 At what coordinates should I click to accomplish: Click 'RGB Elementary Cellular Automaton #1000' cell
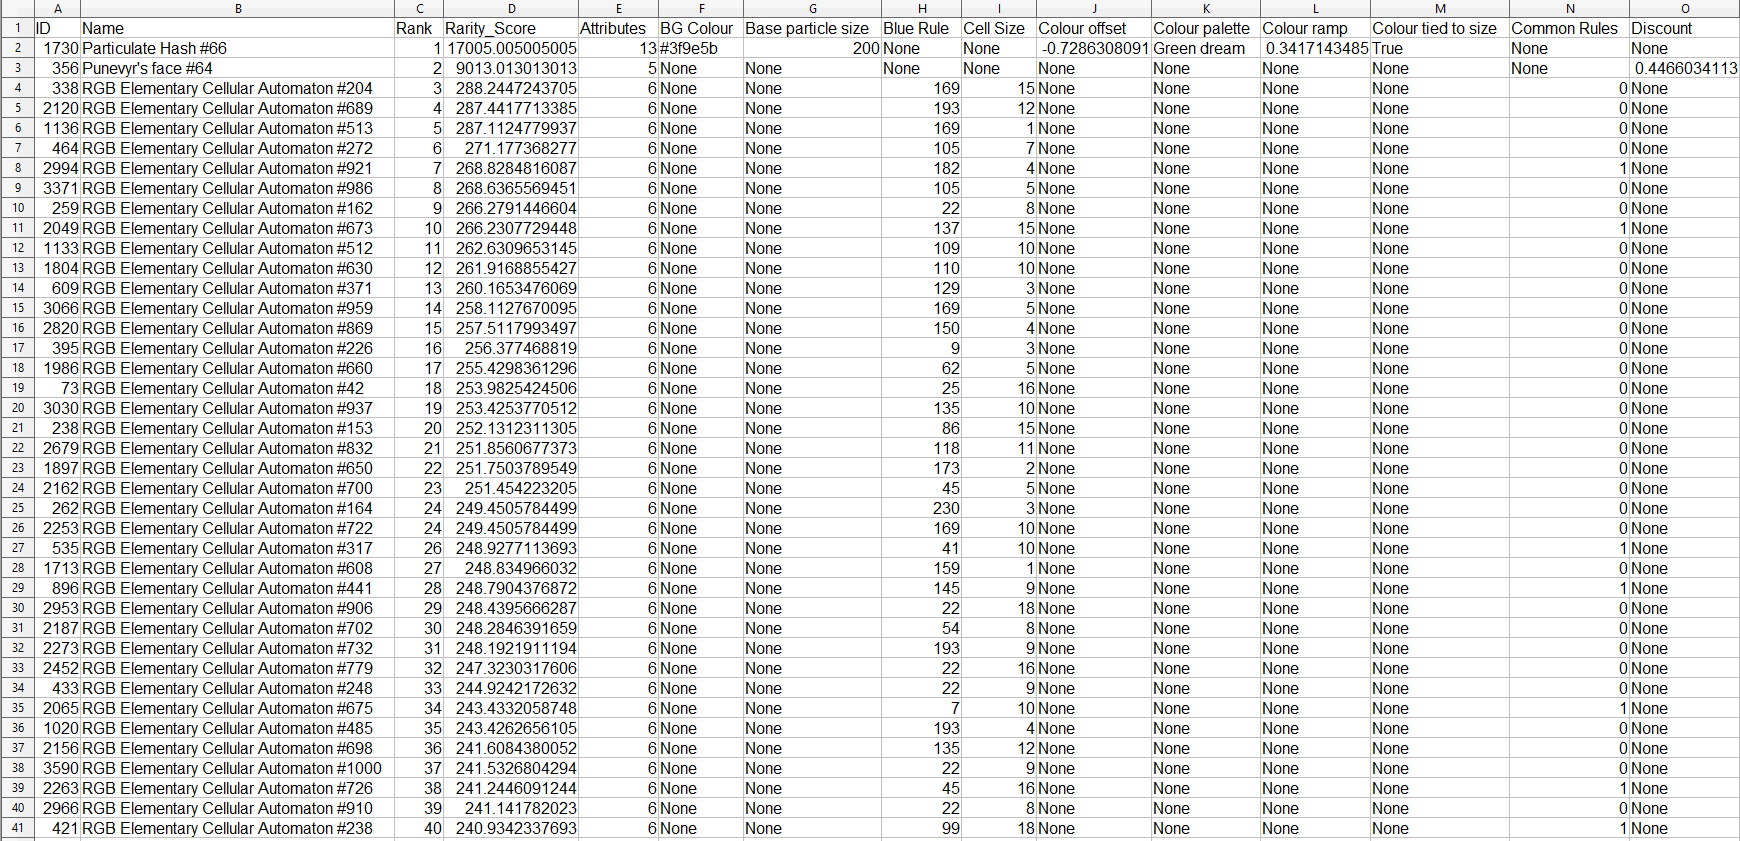(232, 768)
